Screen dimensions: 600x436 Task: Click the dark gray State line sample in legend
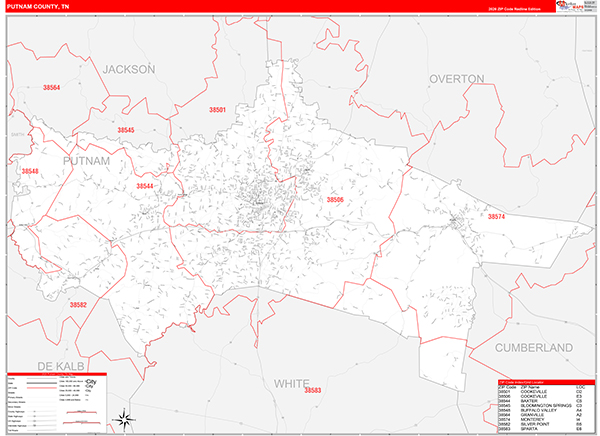[41, 383]
